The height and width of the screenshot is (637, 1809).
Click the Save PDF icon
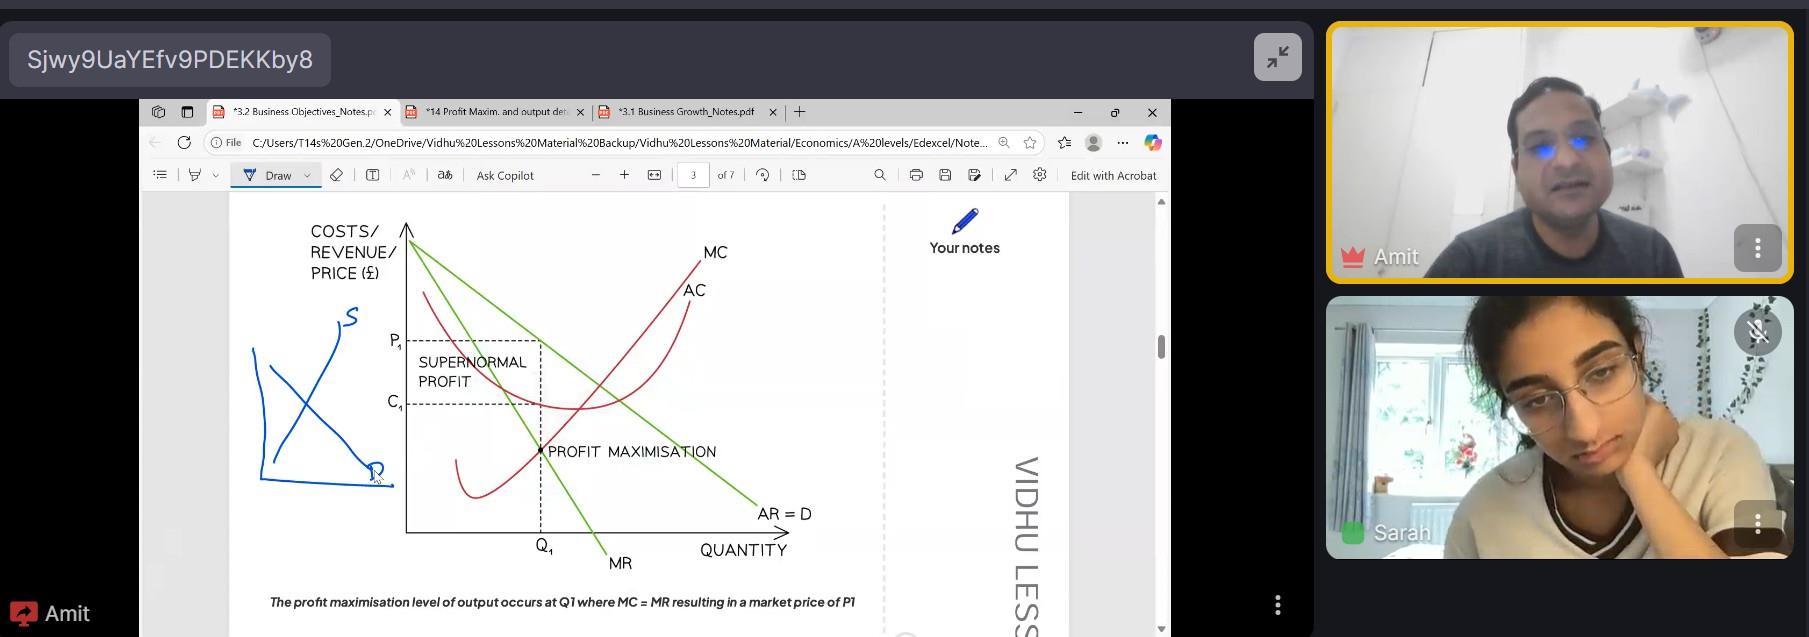(x=945, y=175)
